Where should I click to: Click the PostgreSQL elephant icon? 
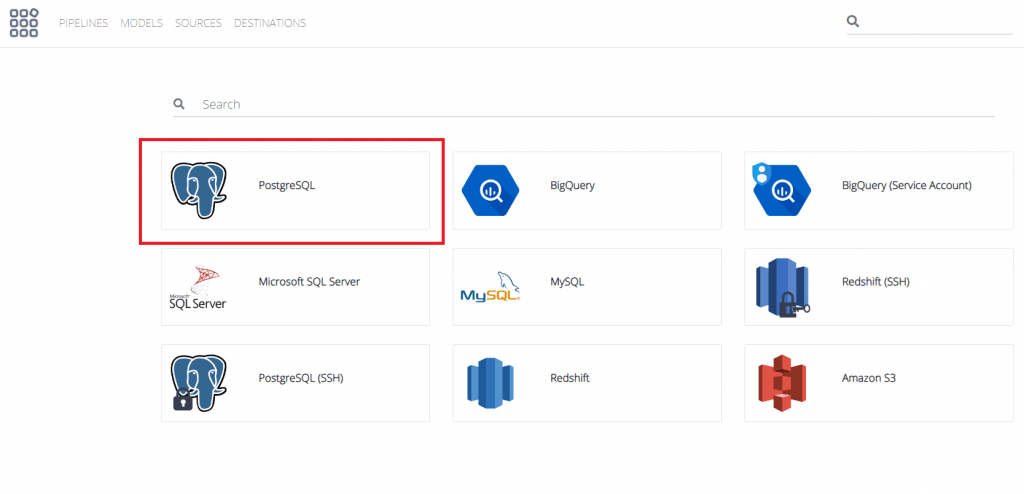coord(199,190)
